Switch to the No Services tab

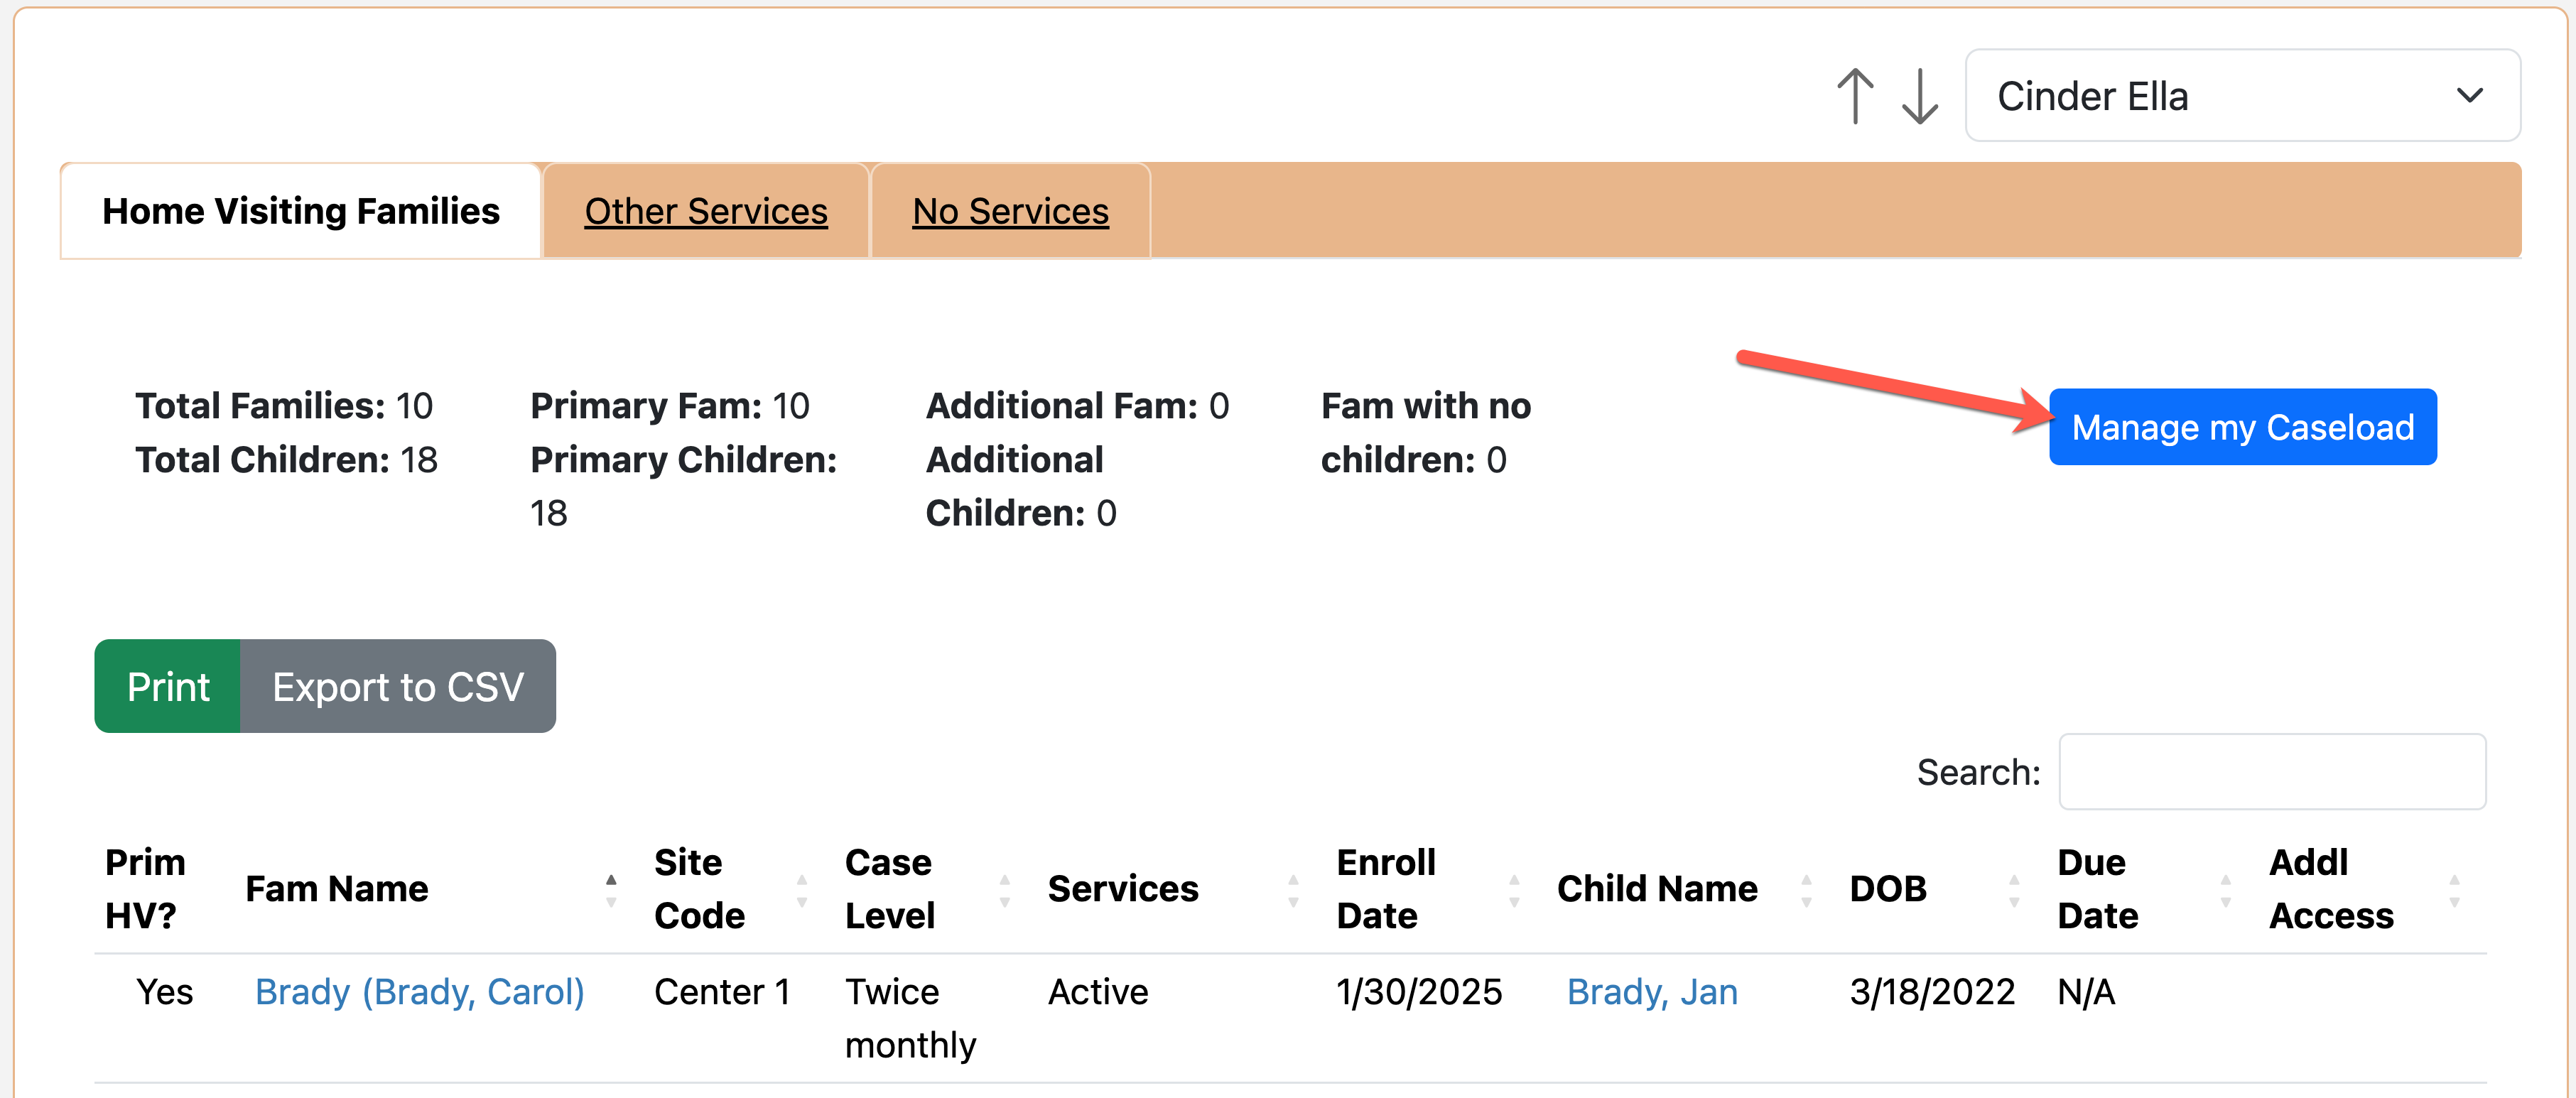[1010, 211]
